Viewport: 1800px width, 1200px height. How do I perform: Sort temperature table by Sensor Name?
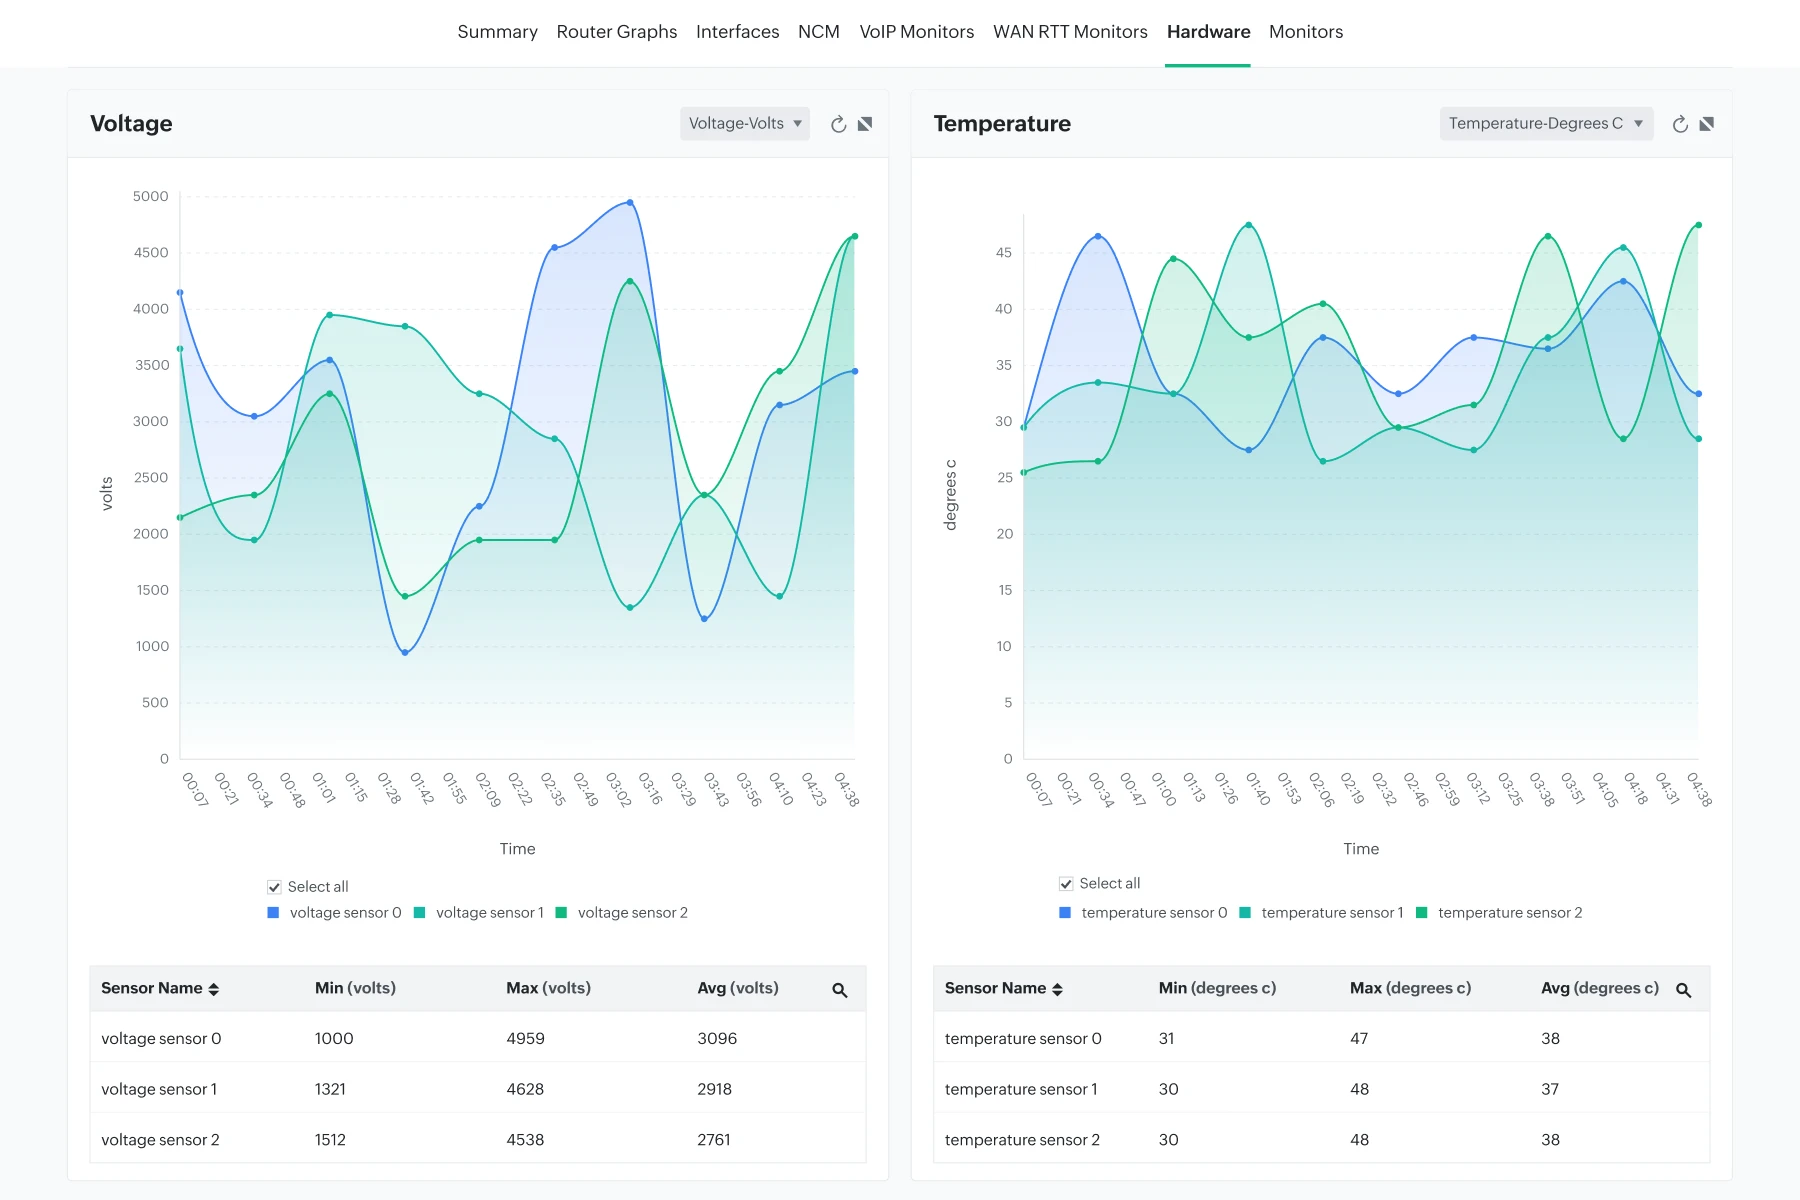(x=1004, y=988)
